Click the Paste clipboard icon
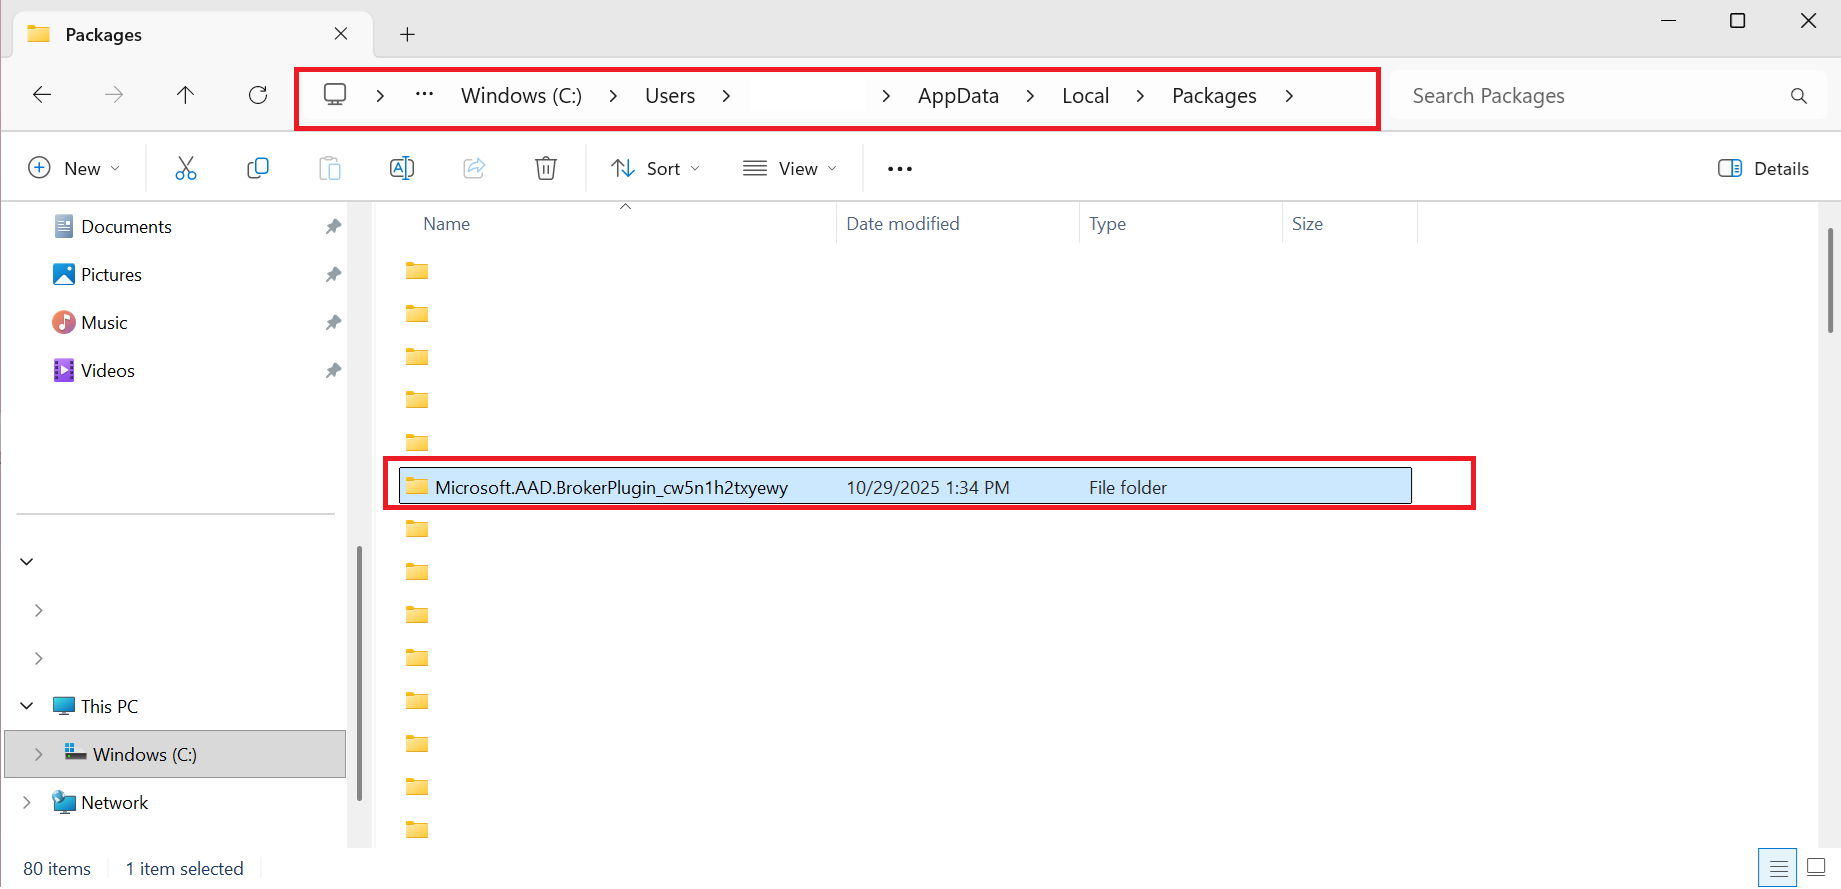1841x889 pixels. [x=330, y=168]
